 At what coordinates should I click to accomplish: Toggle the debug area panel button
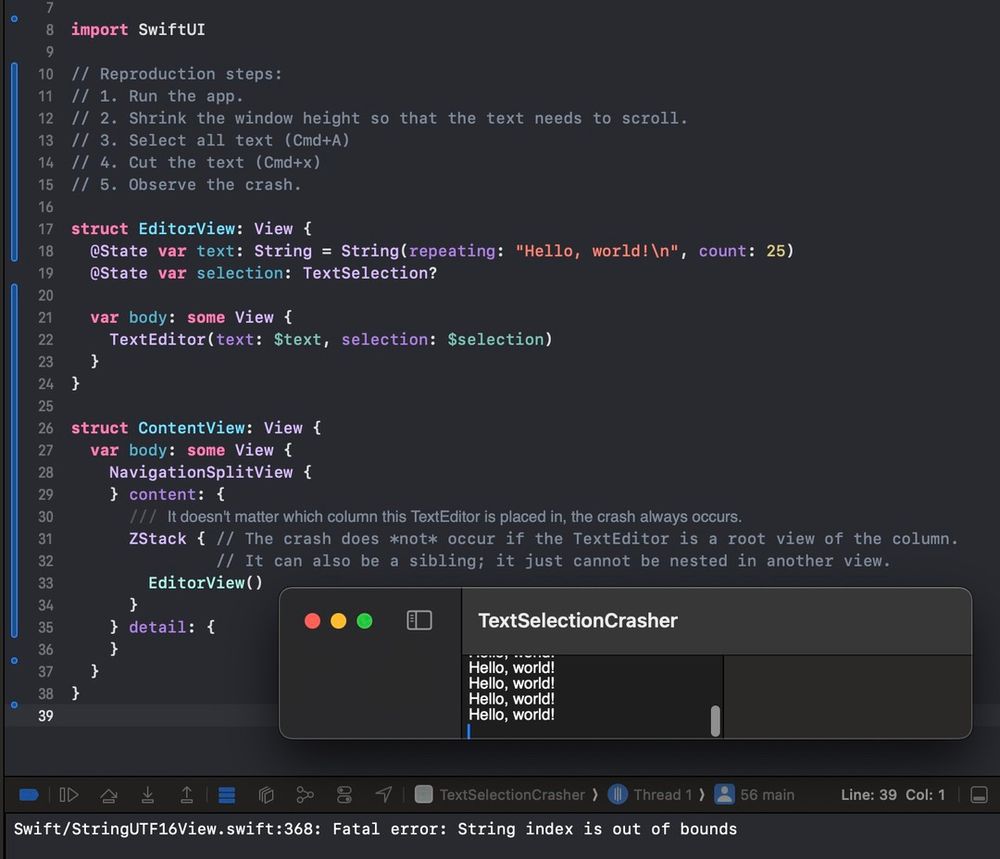point(979,795)
